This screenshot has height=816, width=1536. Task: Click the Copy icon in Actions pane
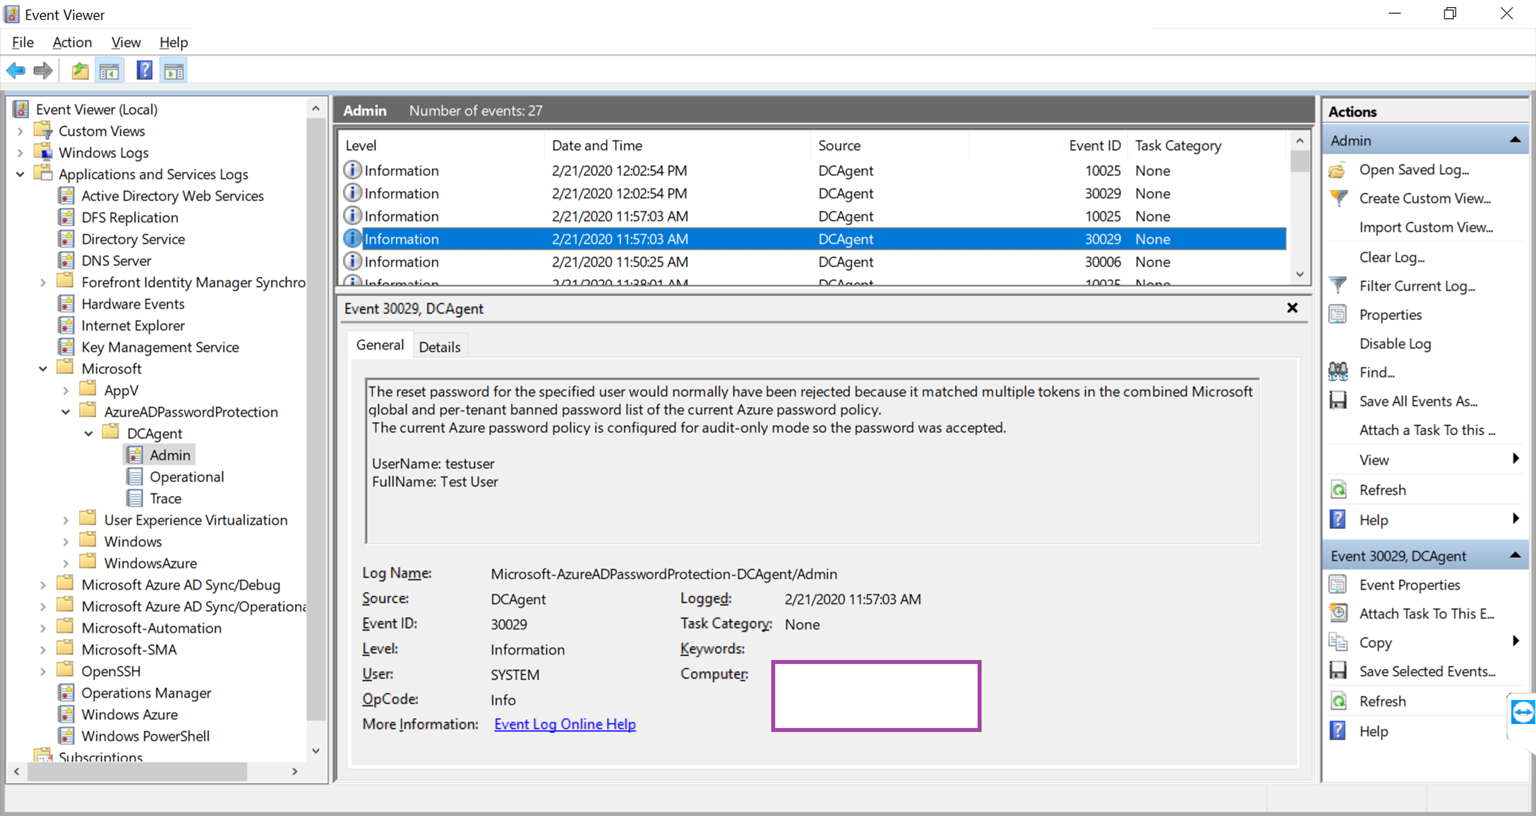(x=1338, y=642)
